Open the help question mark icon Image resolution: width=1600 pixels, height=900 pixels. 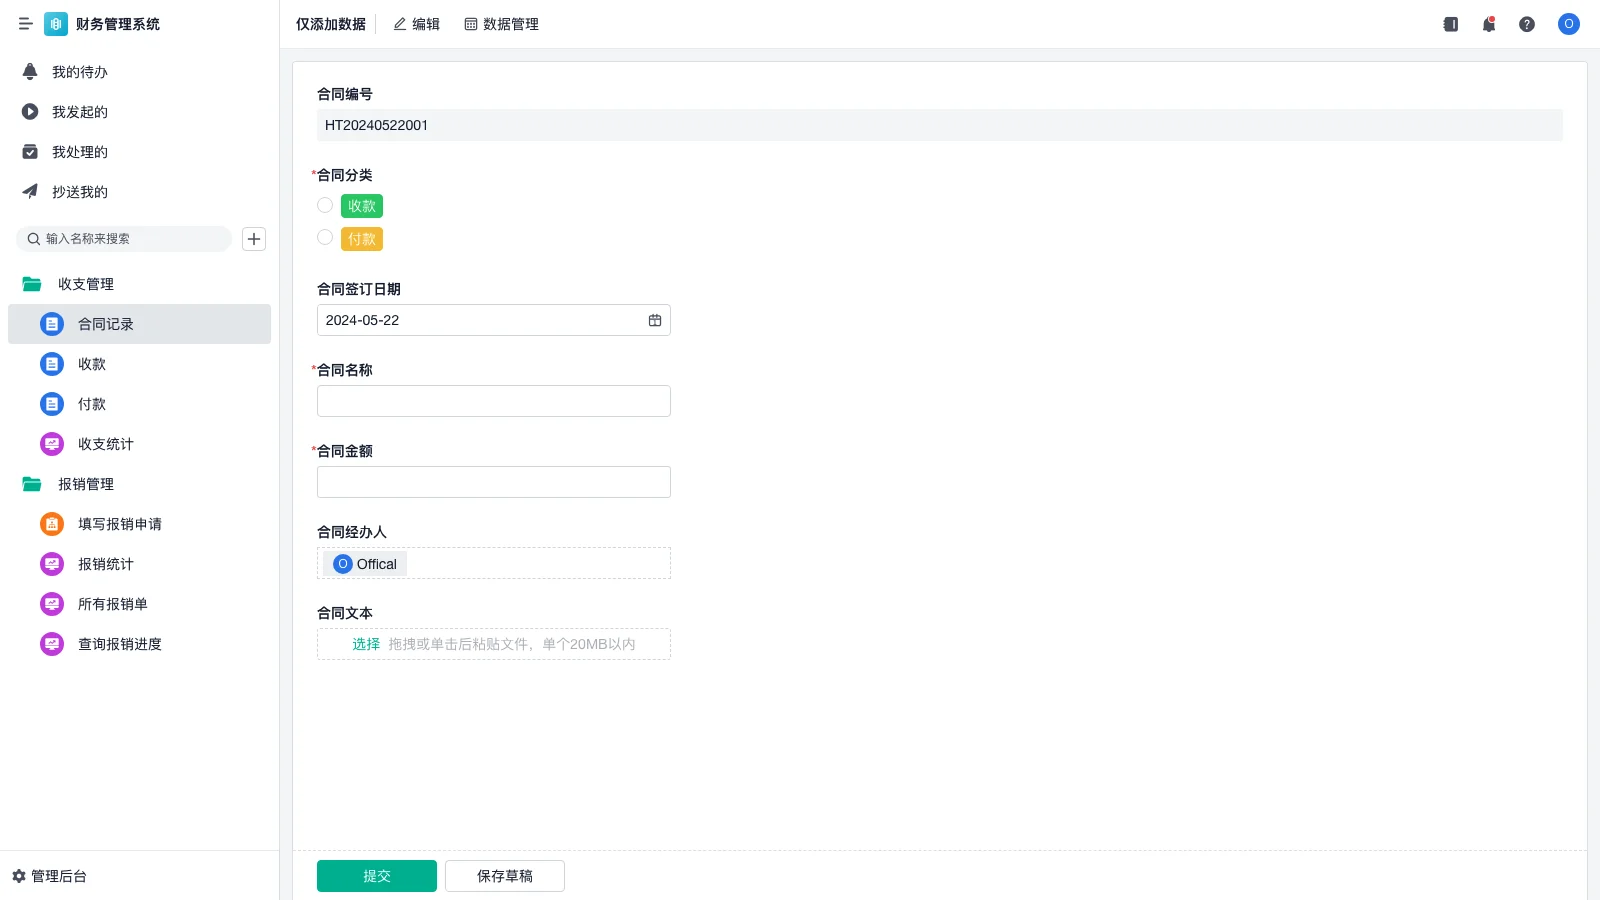coord(1527,24)
